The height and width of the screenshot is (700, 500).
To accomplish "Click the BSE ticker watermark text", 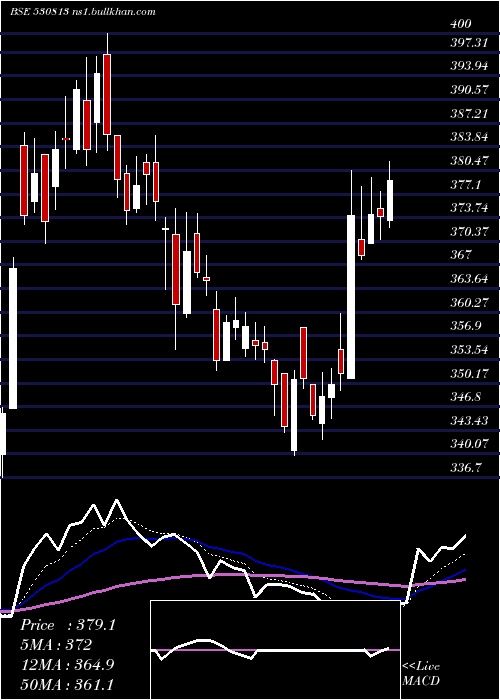I will 83,11.
